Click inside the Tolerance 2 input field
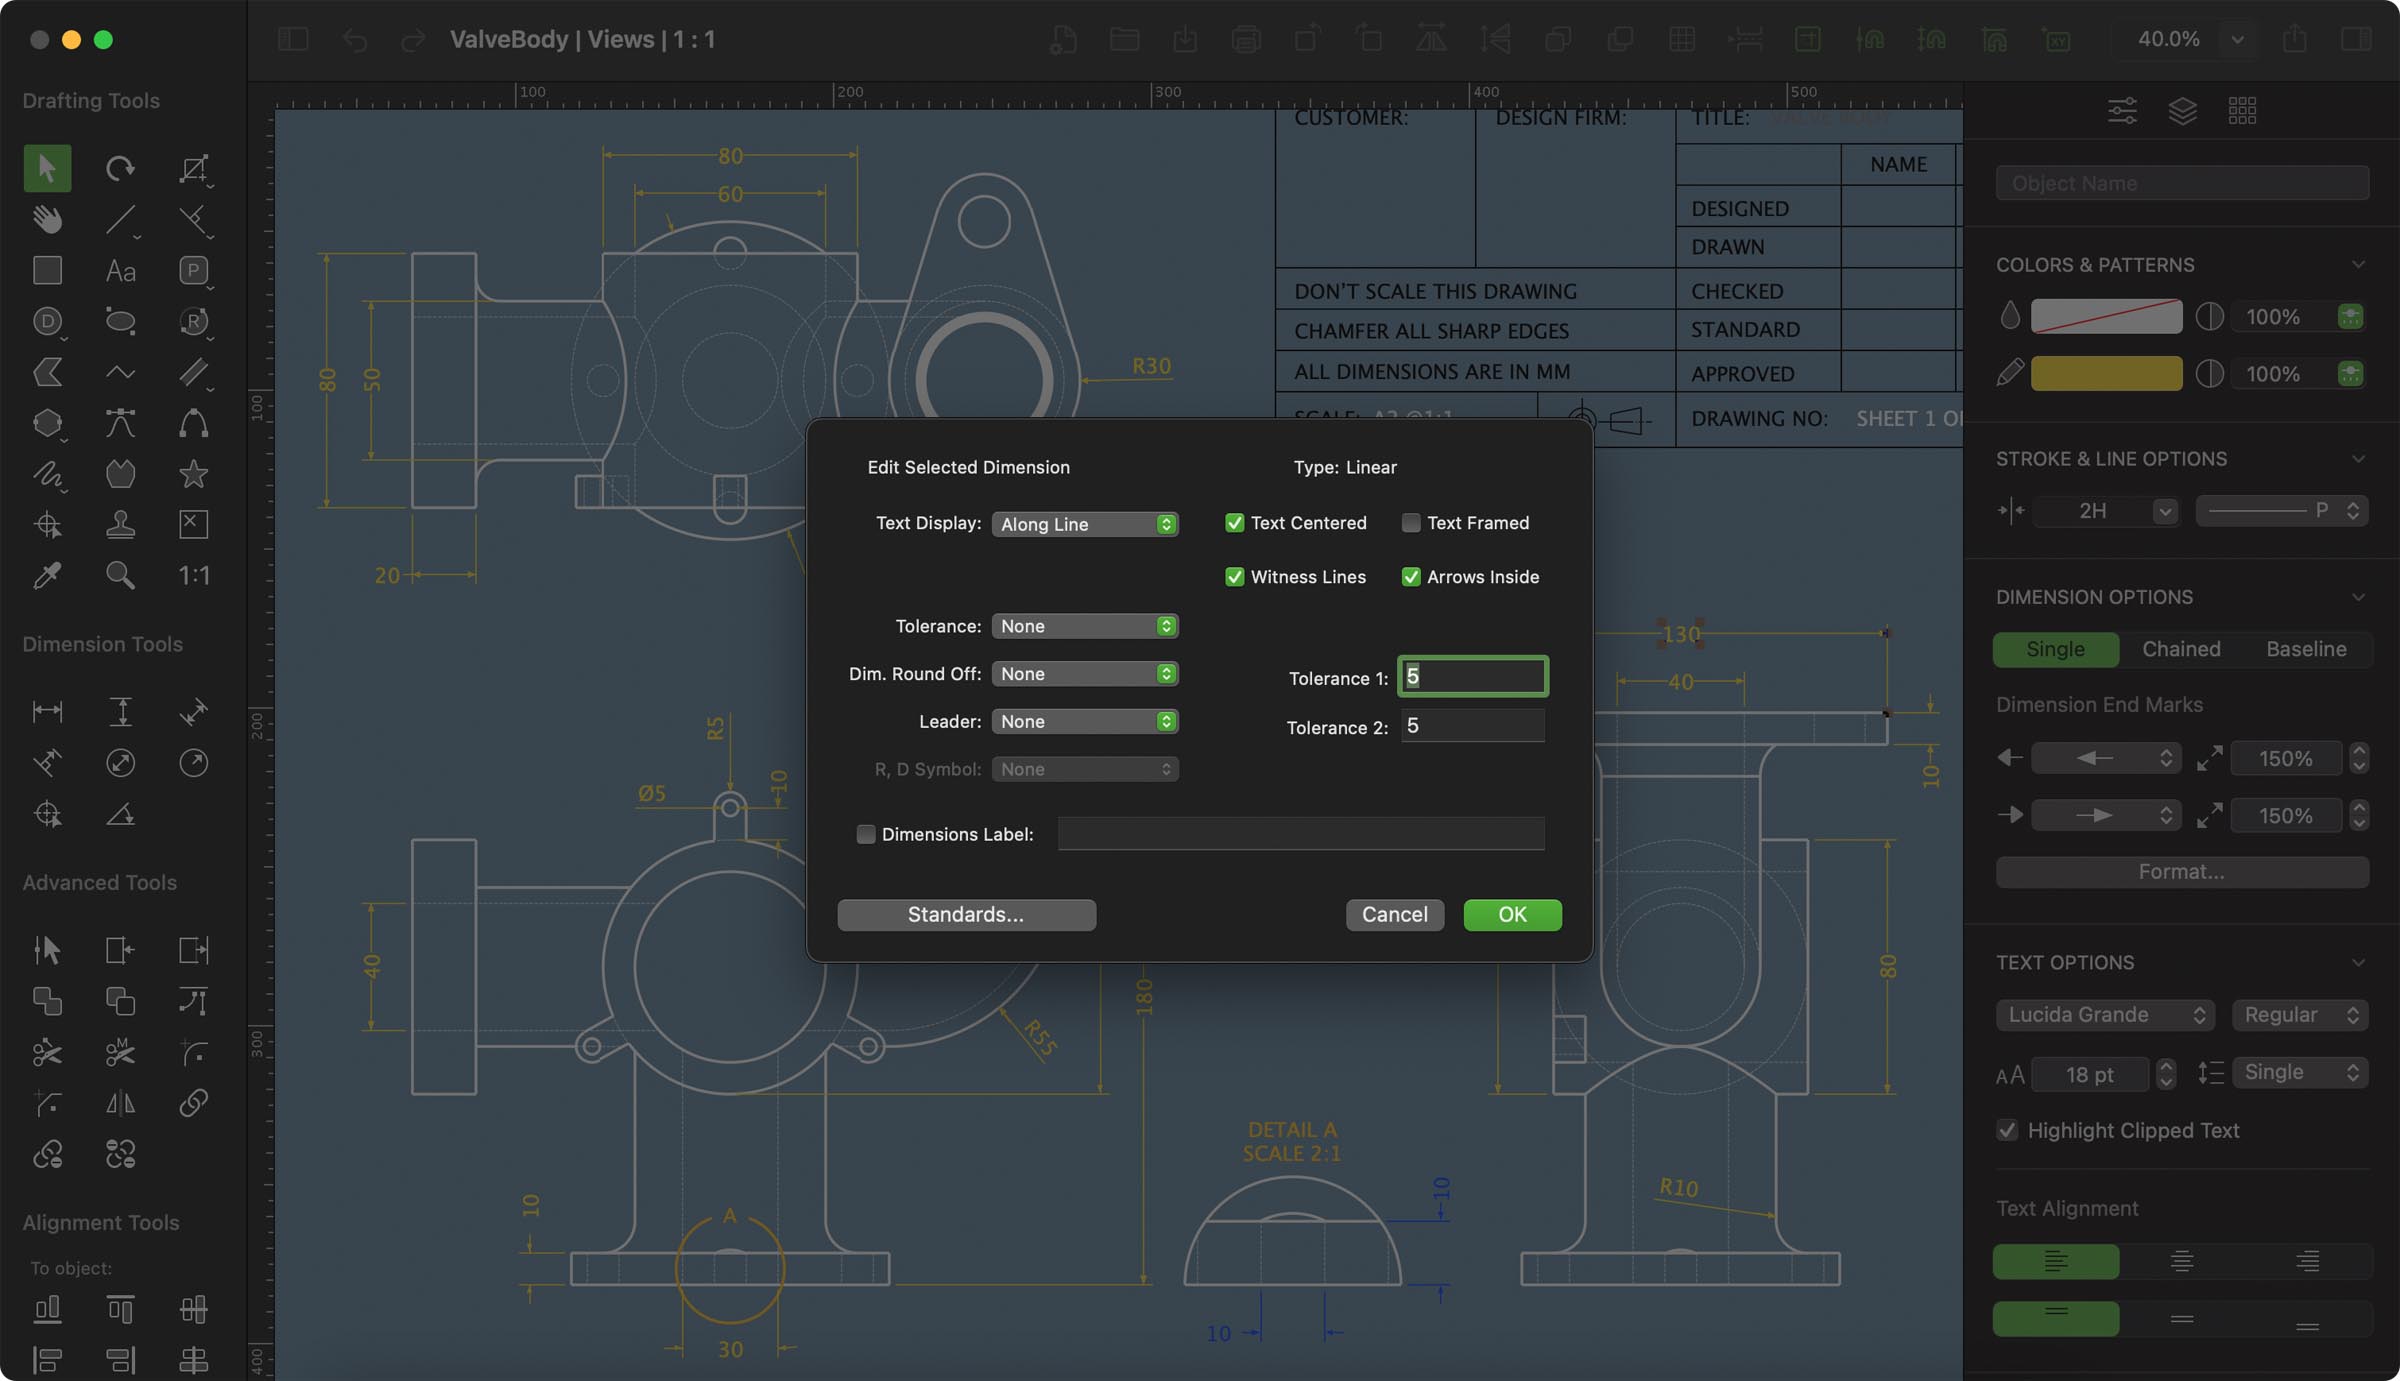Screen dimensions: 2400x1381 [1471, 726]
